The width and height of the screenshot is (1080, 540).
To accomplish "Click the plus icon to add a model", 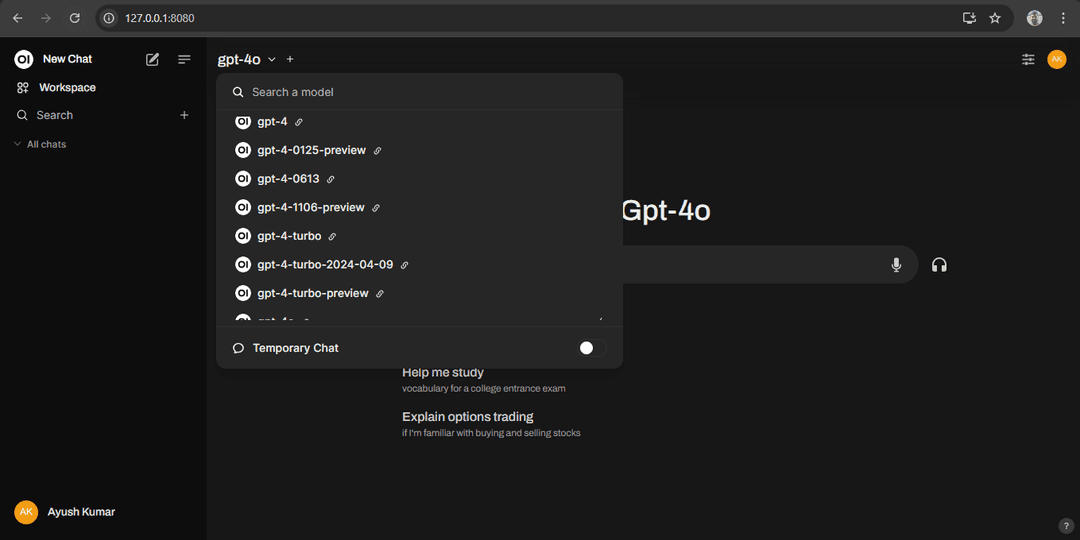I will coord(290,60).
